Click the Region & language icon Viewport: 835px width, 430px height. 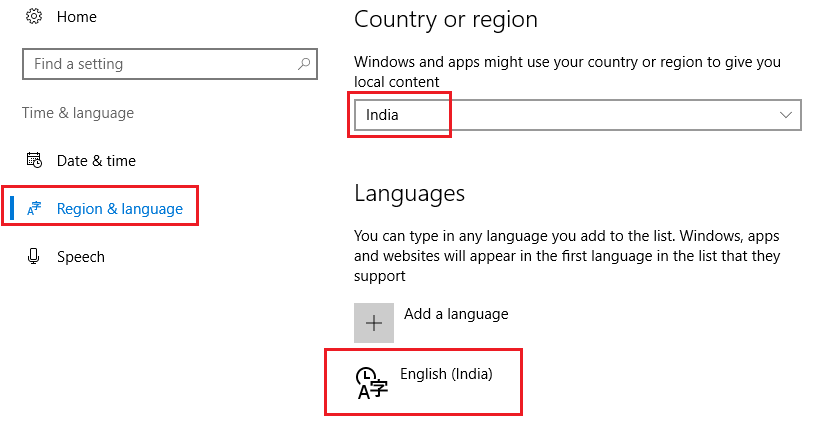tap(34, 209)
